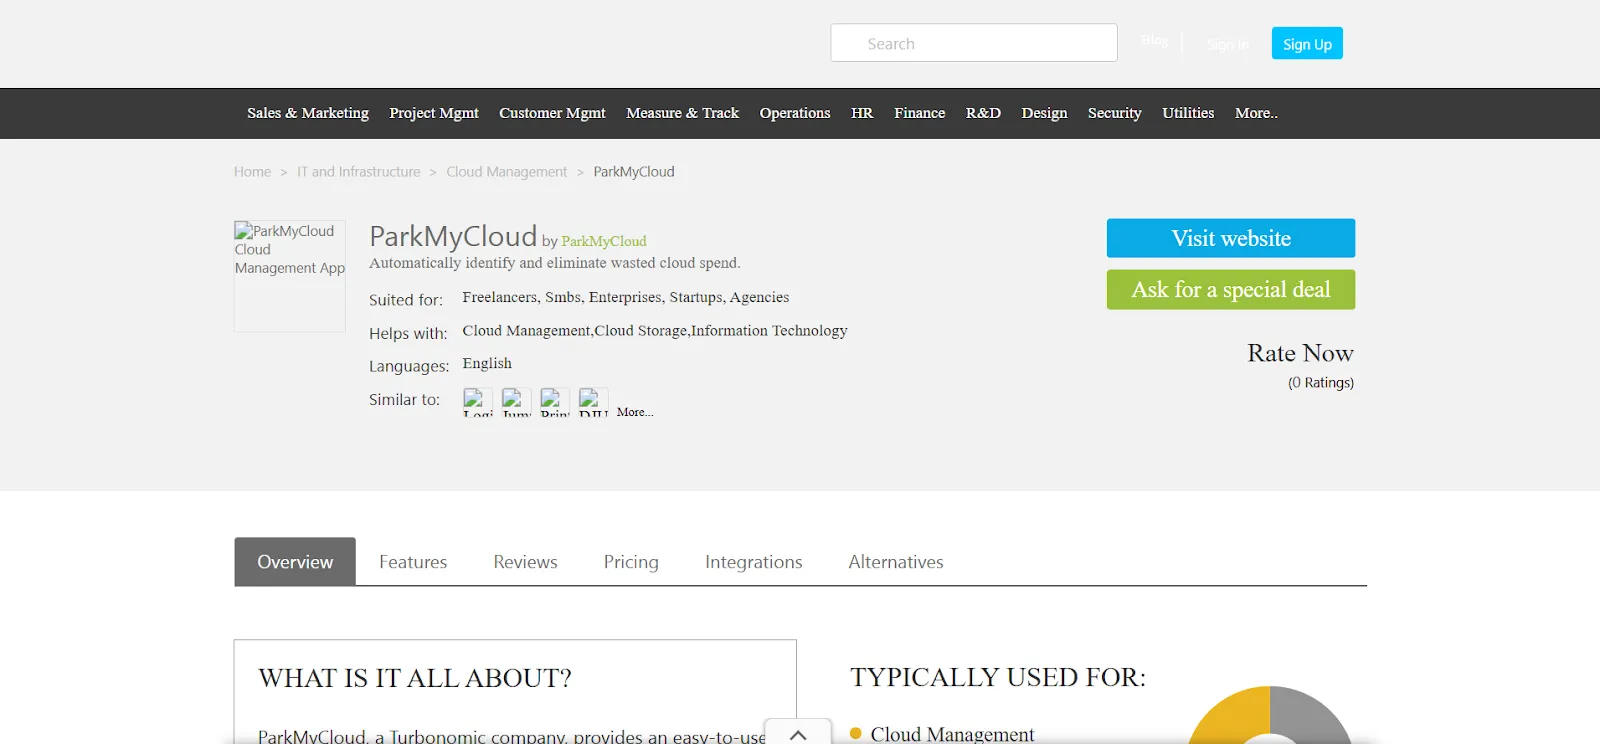Open the Operations category
Screen dimensions: 1600x744
795,113
